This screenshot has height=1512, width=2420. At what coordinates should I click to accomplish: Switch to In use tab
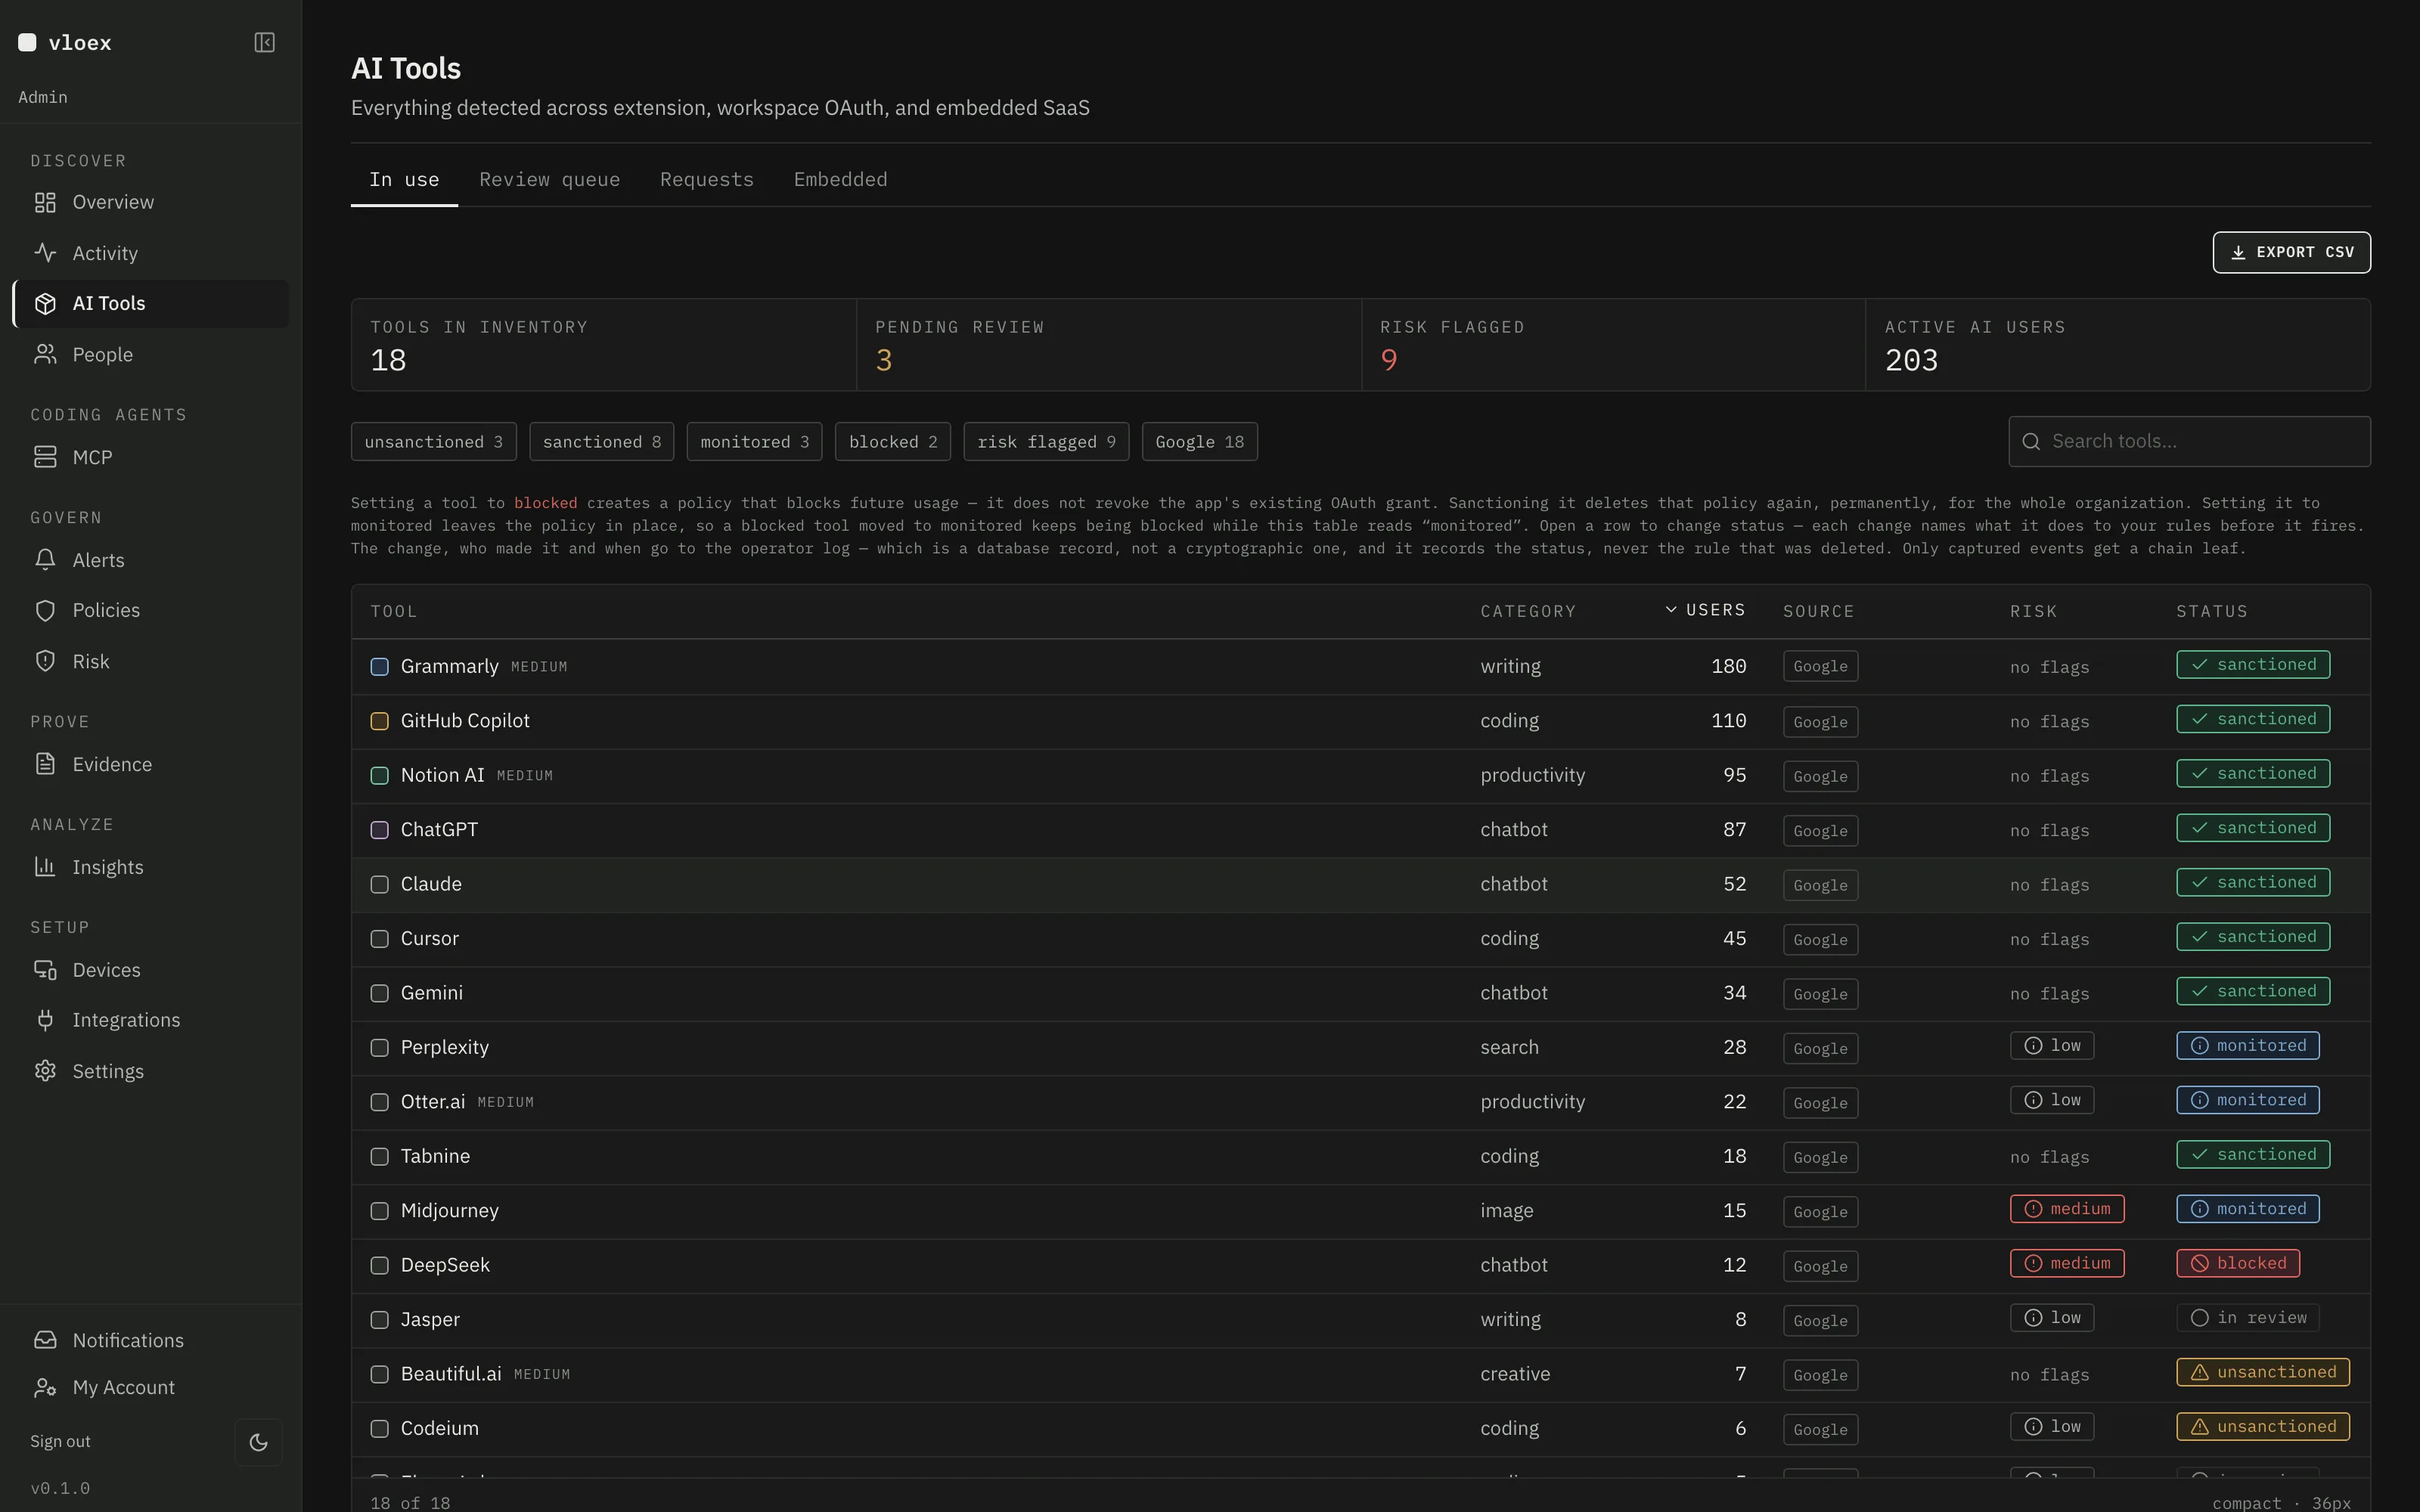(x=404, y=180)
